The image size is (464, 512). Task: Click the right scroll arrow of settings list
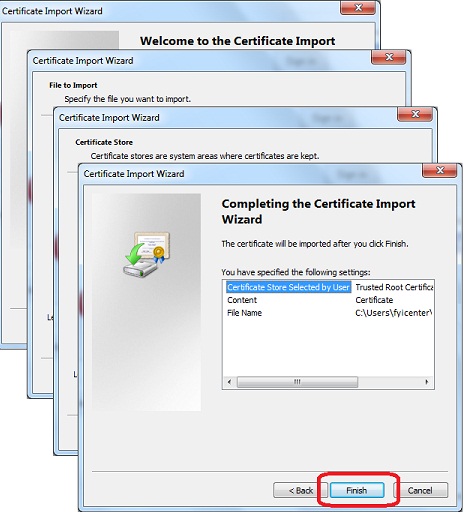click(427, 382)
